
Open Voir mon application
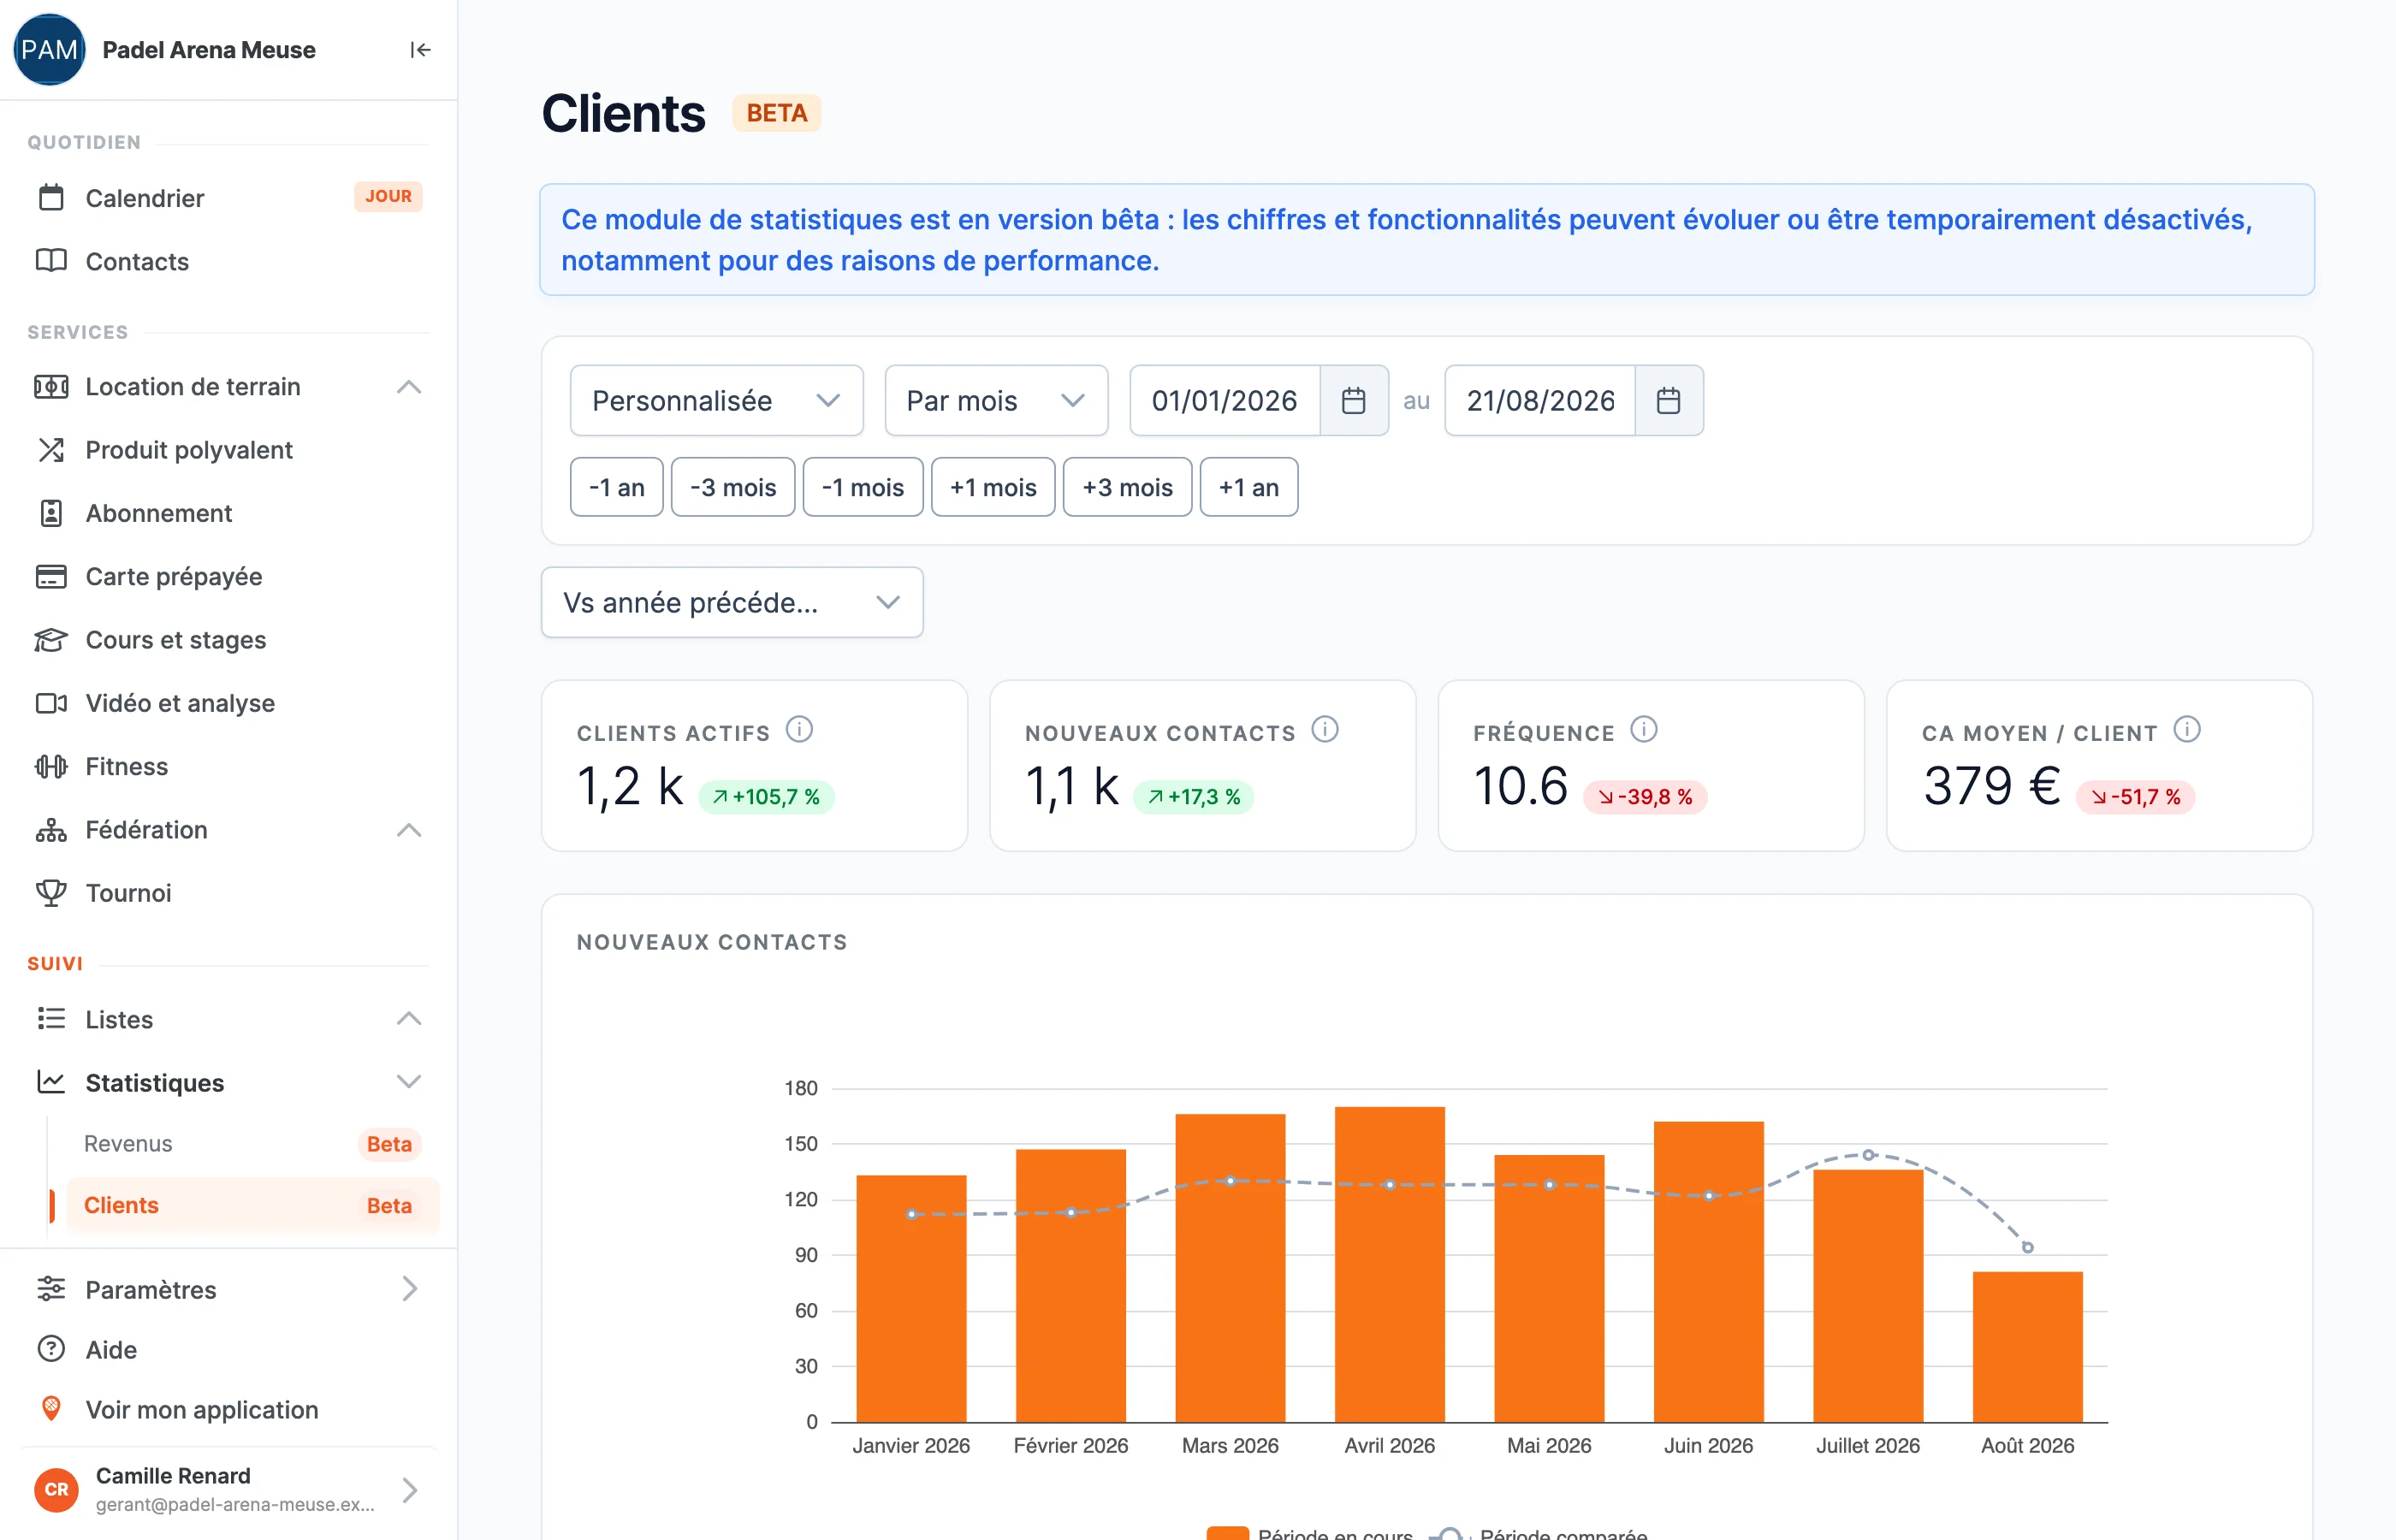point(229,1409)
